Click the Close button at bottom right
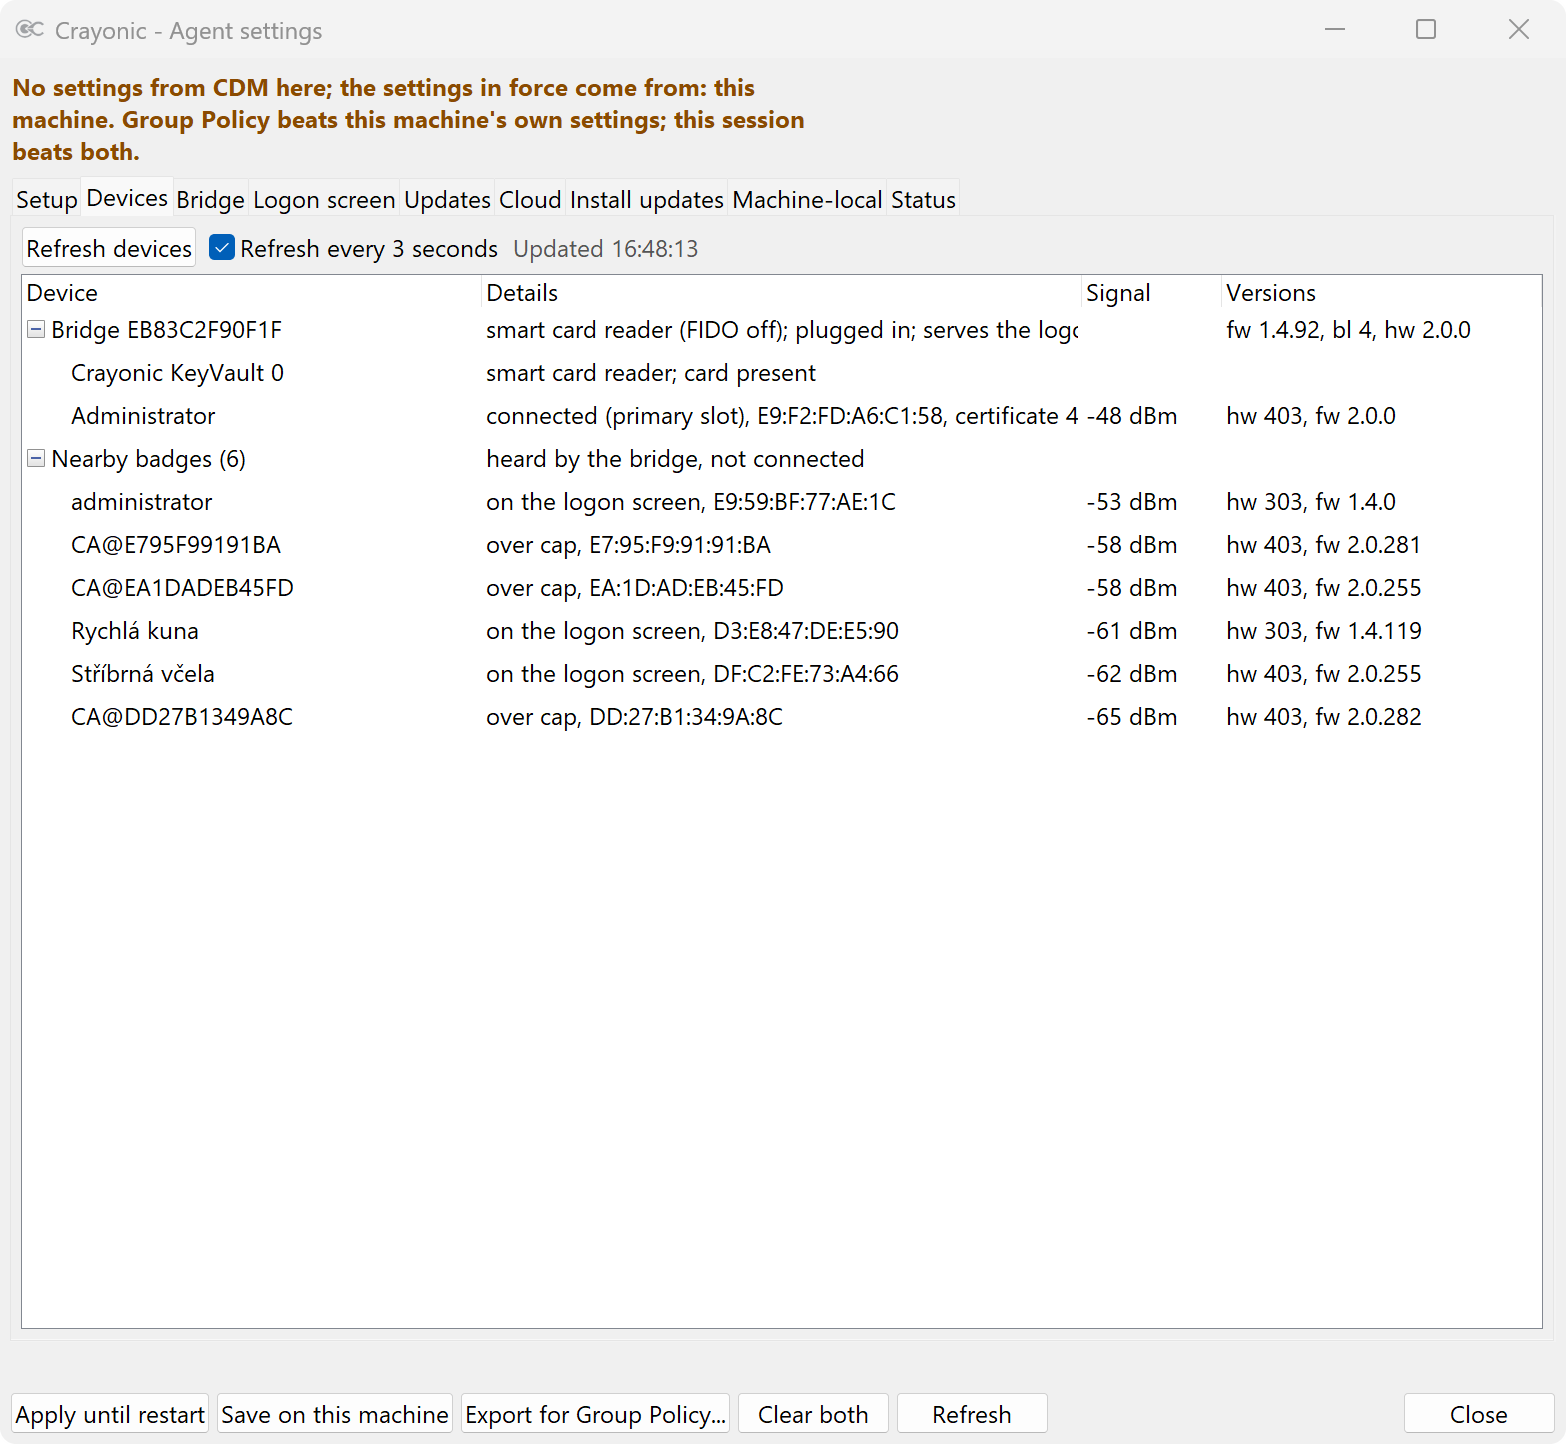1566x1444 pixels. click(1479, 1414)
